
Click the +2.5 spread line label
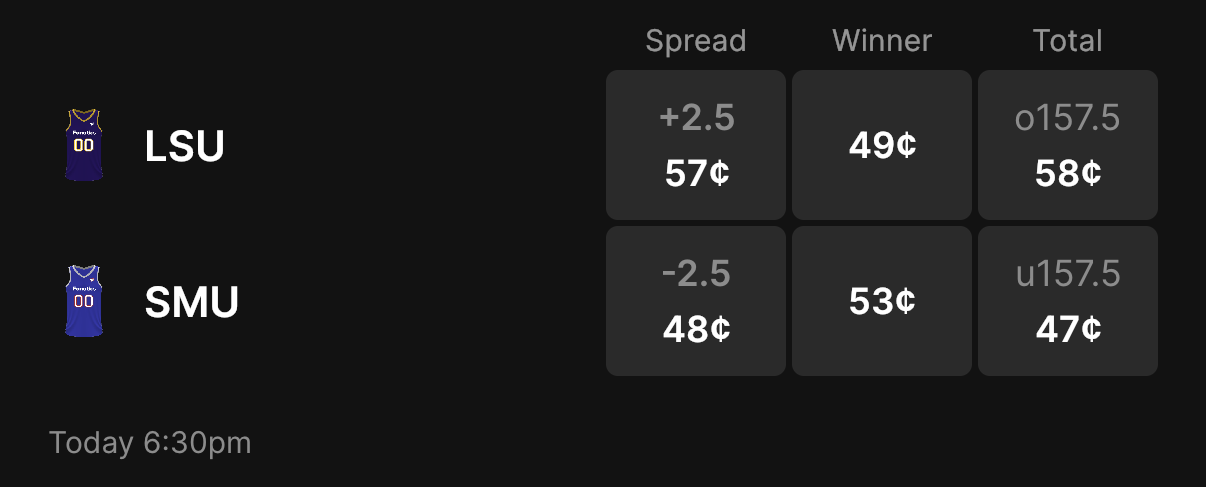pyautogui.click(x=697, y=118)
